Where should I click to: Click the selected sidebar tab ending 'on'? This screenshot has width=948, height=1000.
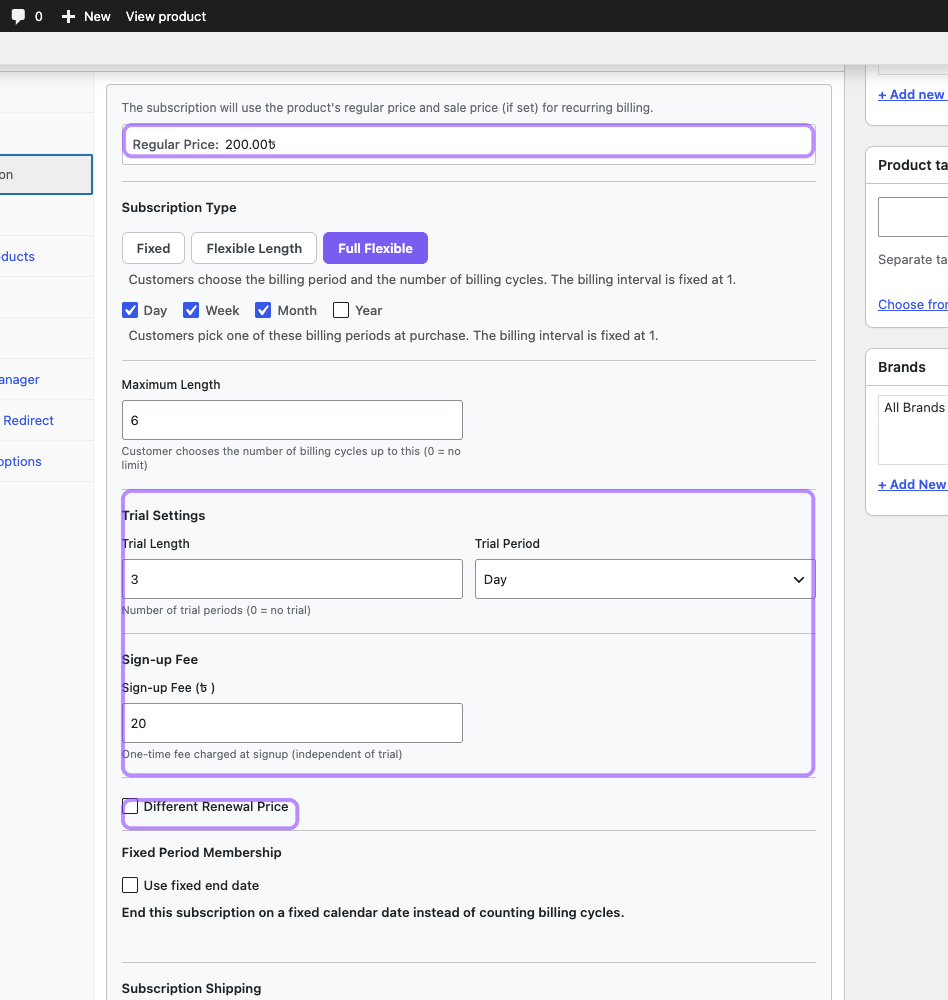click(46, 174)
